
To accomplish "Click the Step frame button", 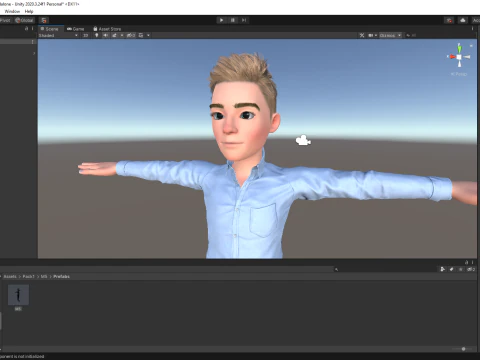I will pos(244,20).
